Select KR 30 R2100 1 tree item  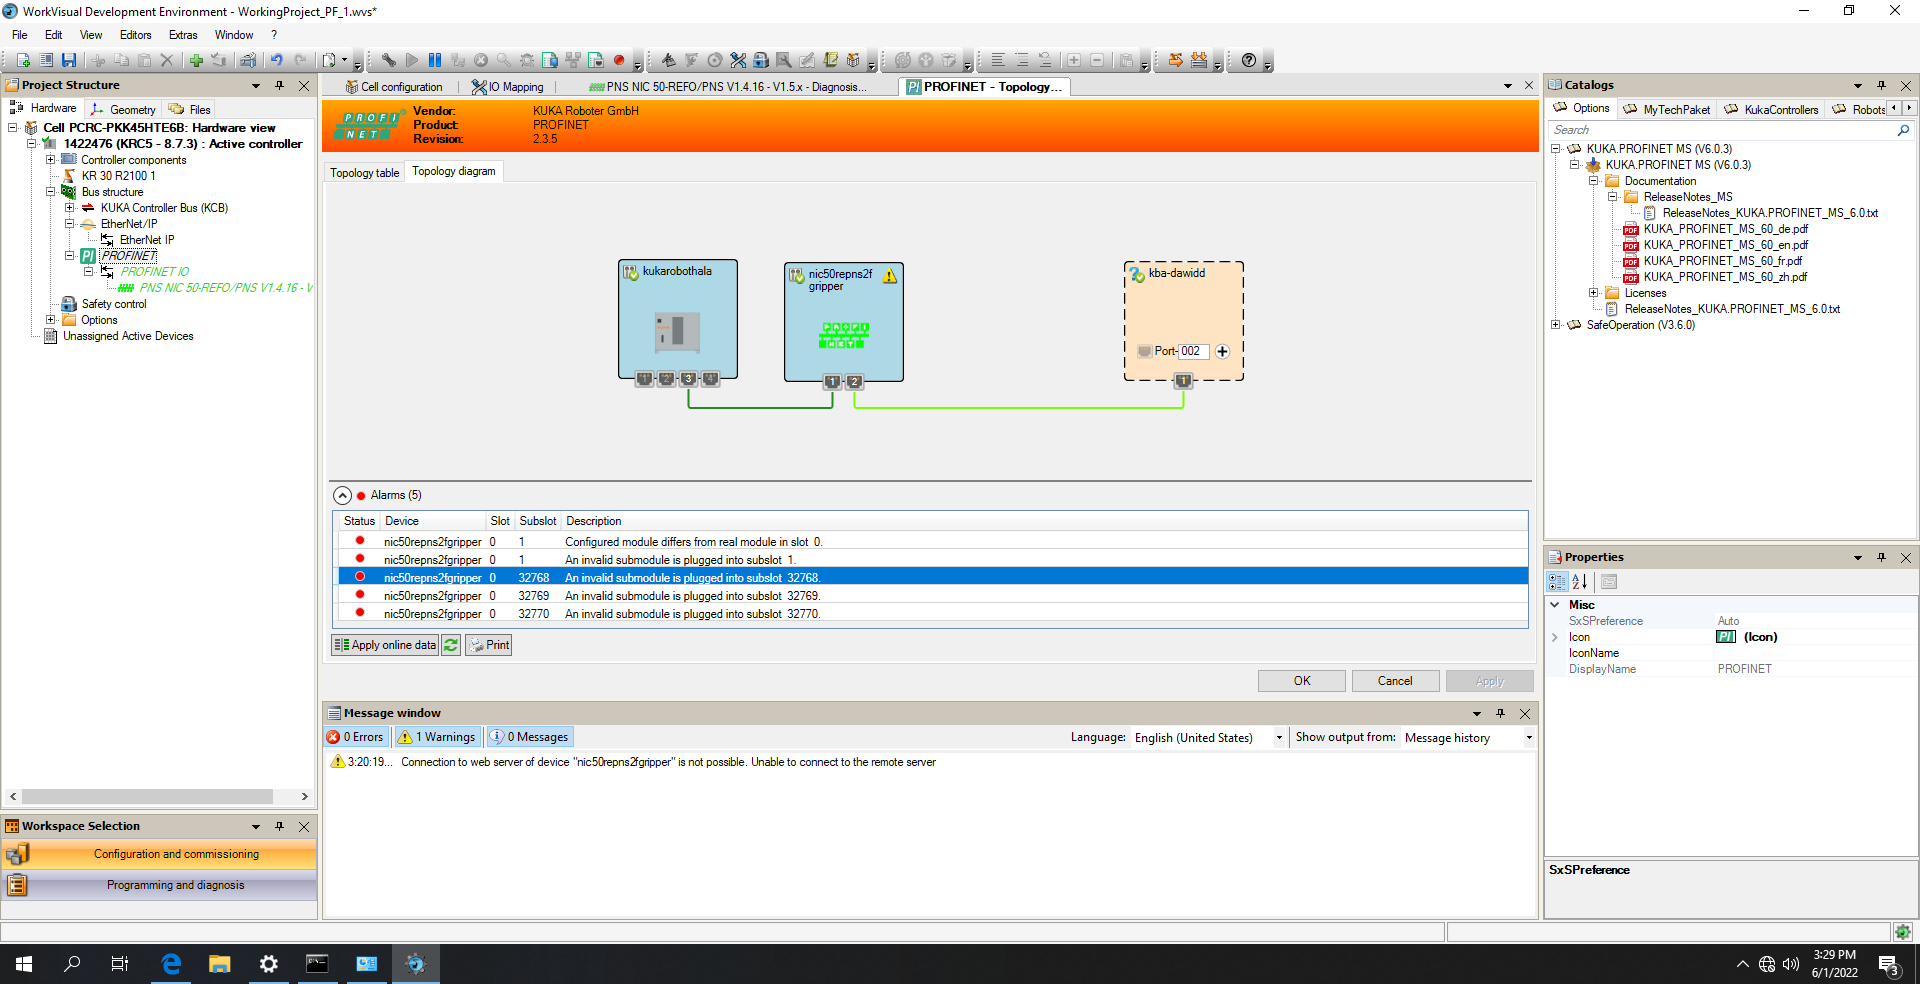(x=118, y=176)
